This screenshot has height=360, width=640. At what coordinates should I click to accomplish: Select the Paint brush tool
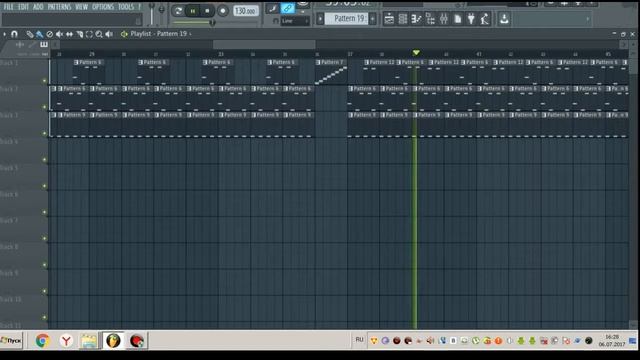tap(40, 34)
